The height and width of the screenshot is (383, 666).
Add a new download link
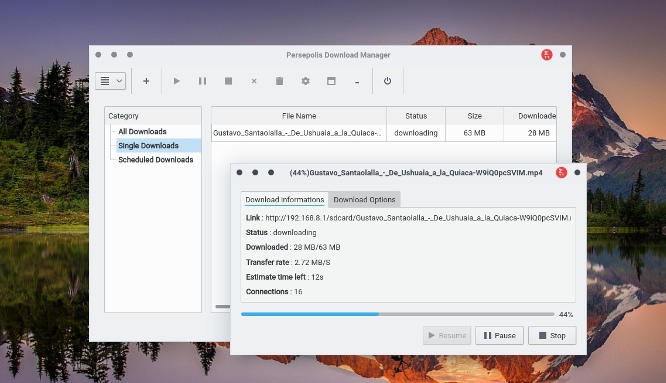pyautogui.click(x=146, y=81)
